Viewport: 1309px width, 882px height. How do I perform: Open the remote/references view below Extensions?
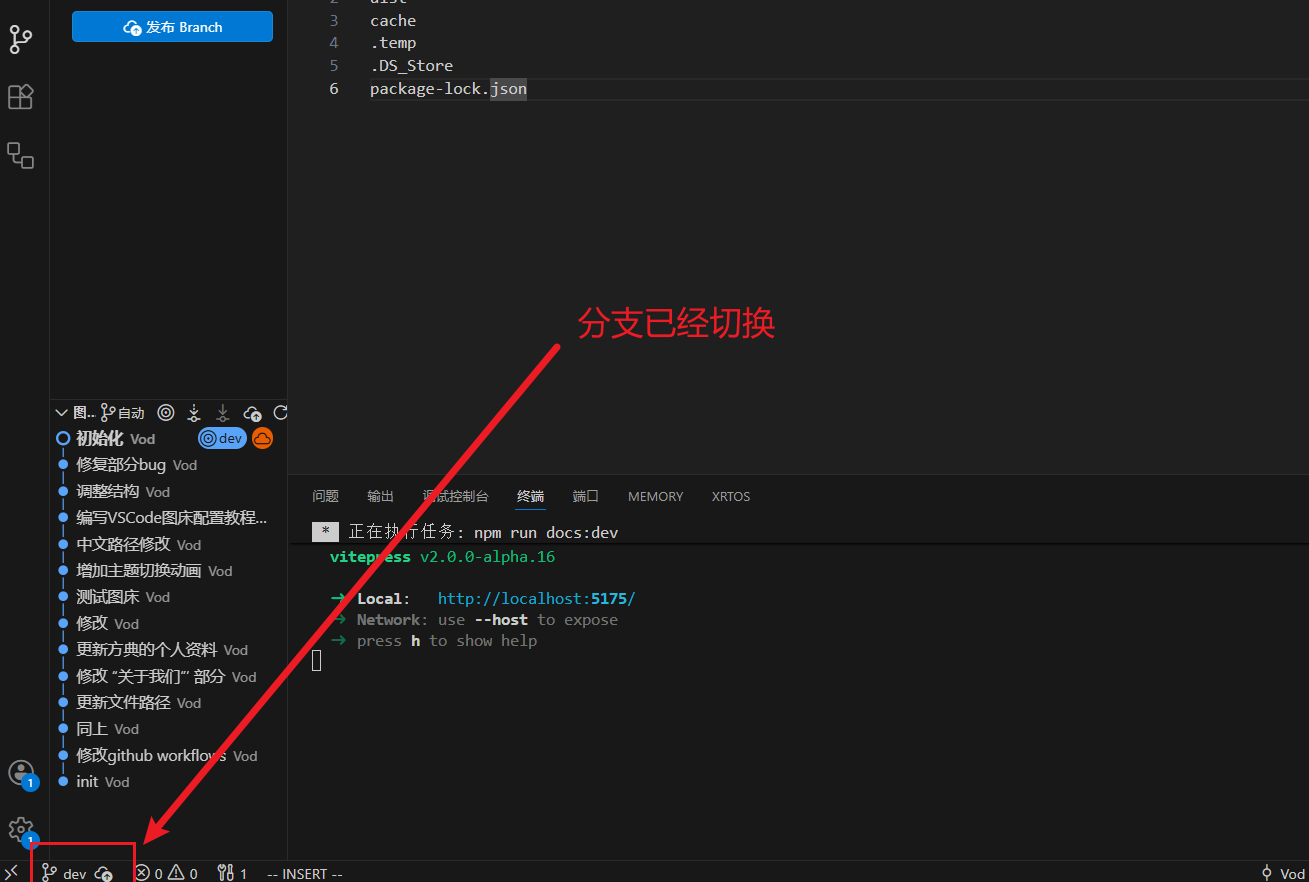pos(20,155)
